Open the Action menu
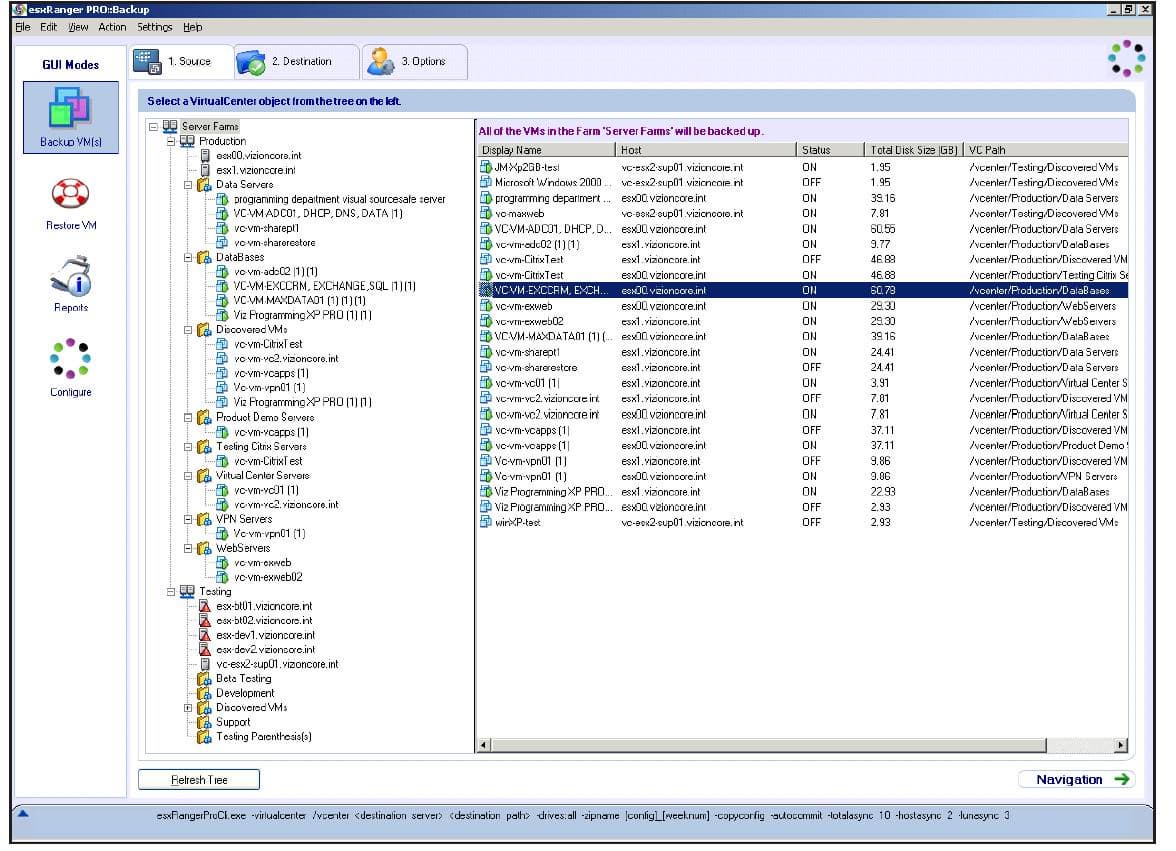The width and height of the screenshot is (1176, 851). tap(112, 27)
